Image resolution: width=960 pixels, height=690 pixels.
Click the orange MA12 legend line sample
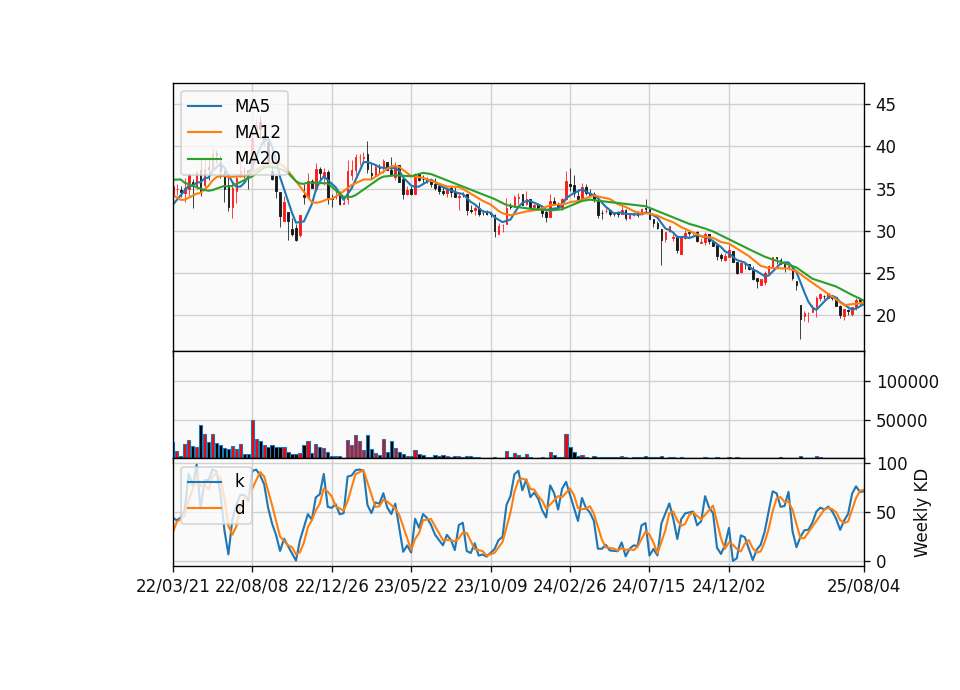point(204,132)
